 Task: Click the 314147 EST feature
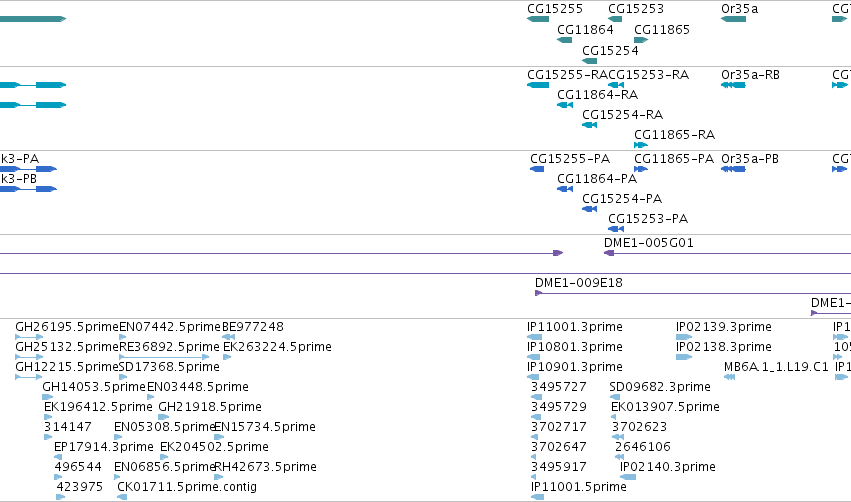(48, 437)
